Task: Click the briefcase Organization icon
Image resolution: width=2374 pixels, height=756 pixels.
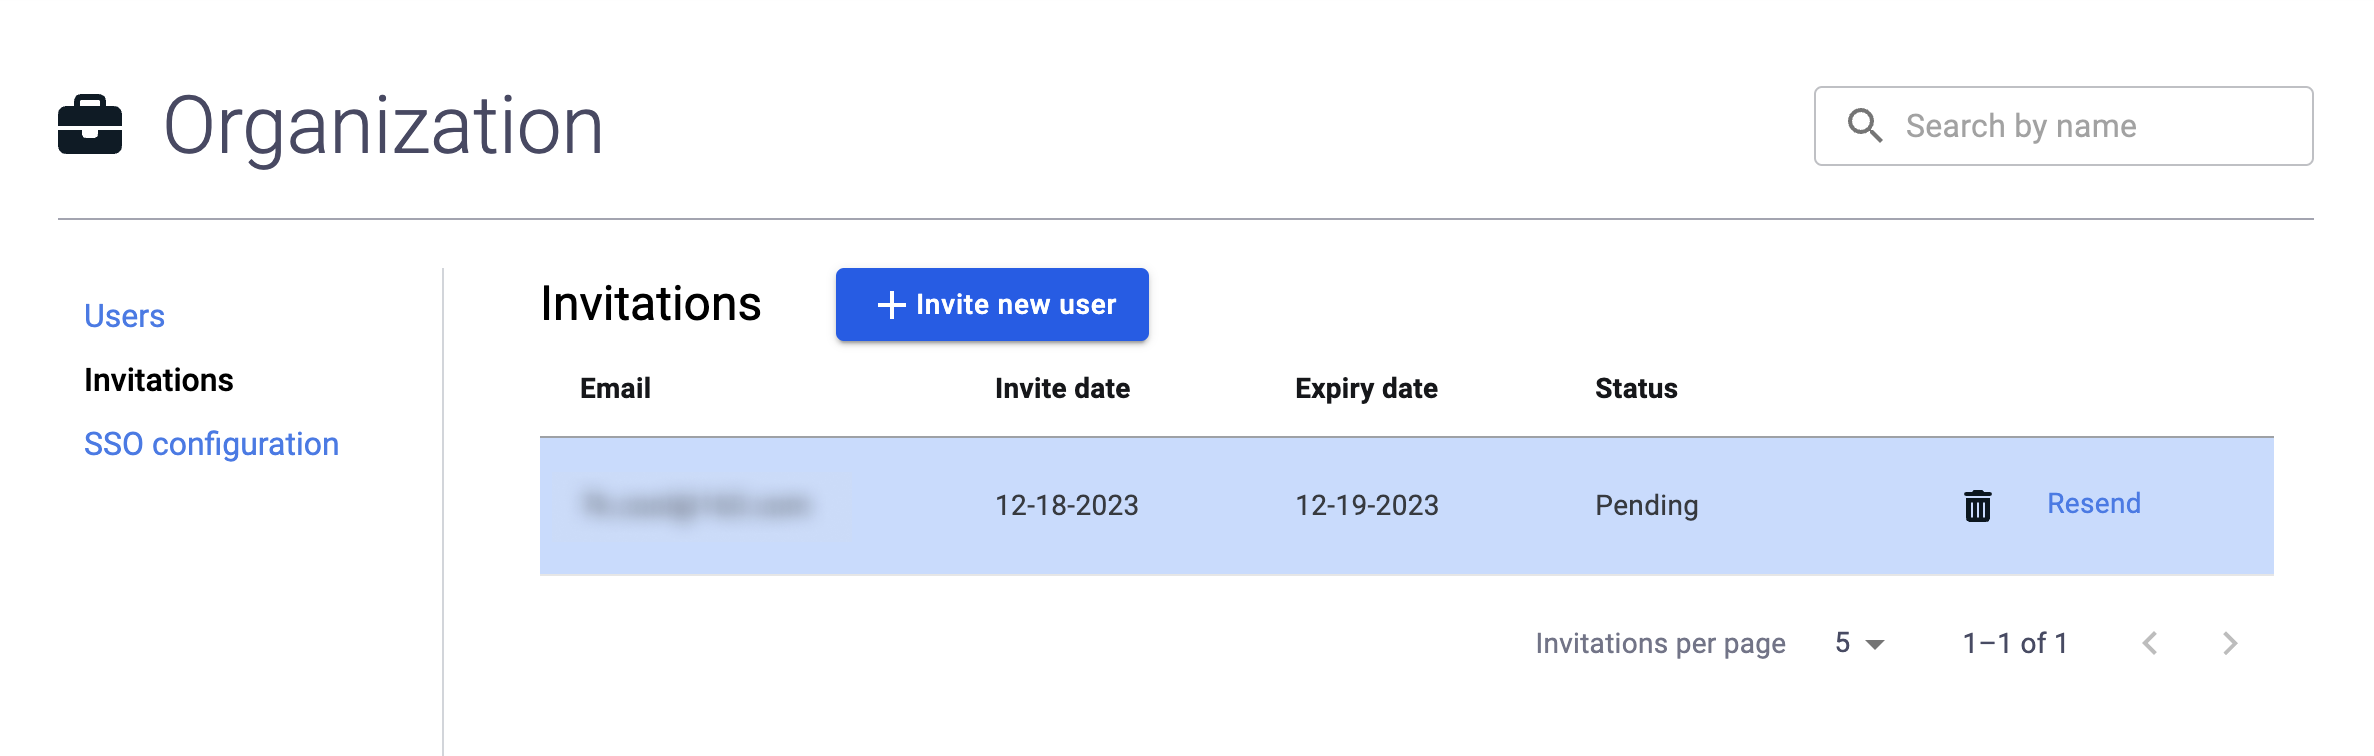Action: 90,125
